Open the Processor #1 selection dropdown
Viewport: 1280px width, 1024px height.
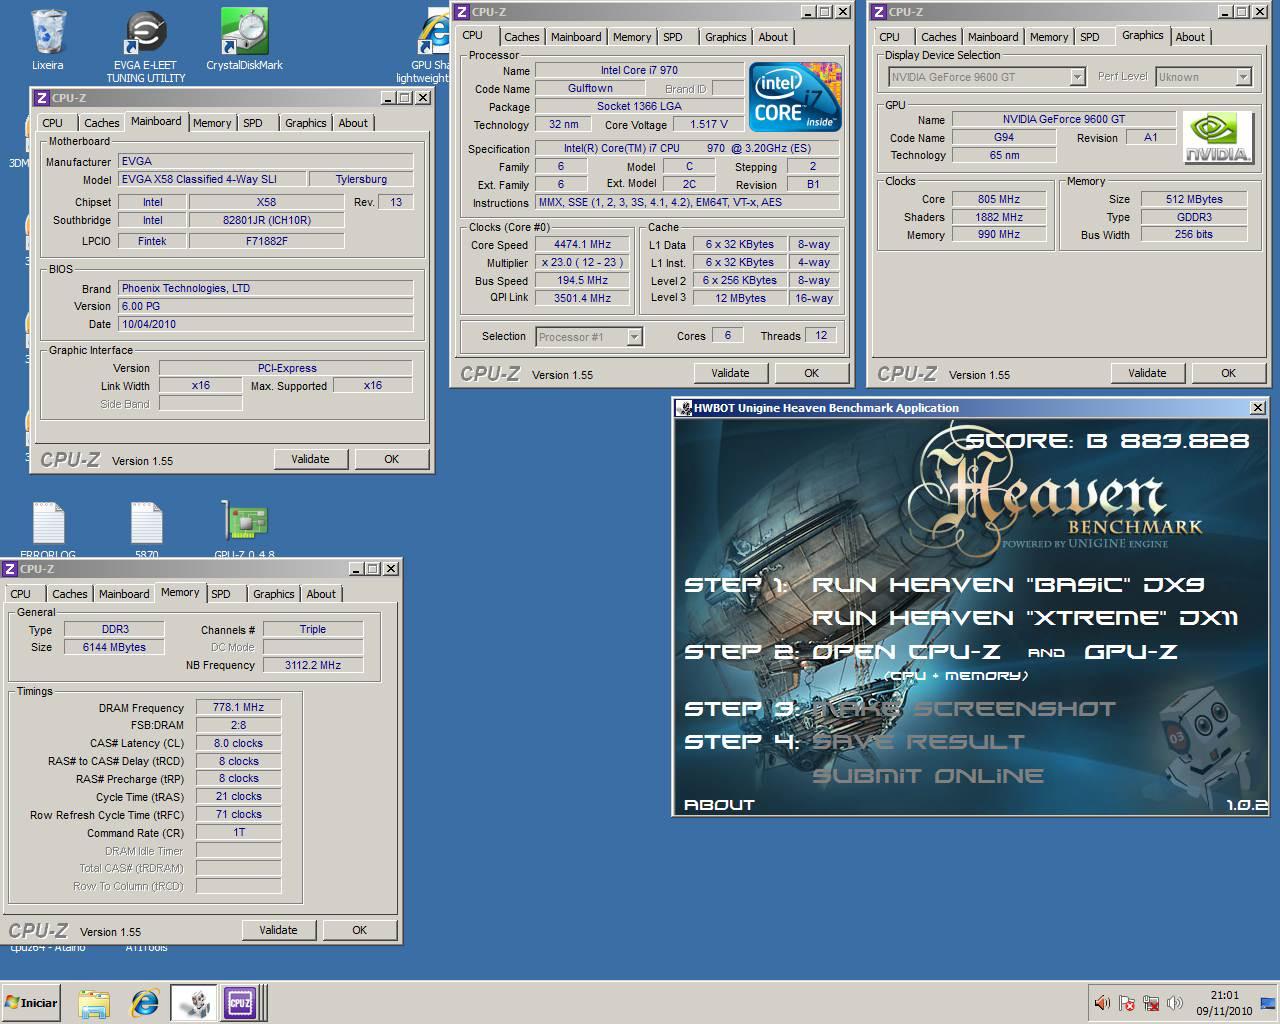click(x=589, y=337)
